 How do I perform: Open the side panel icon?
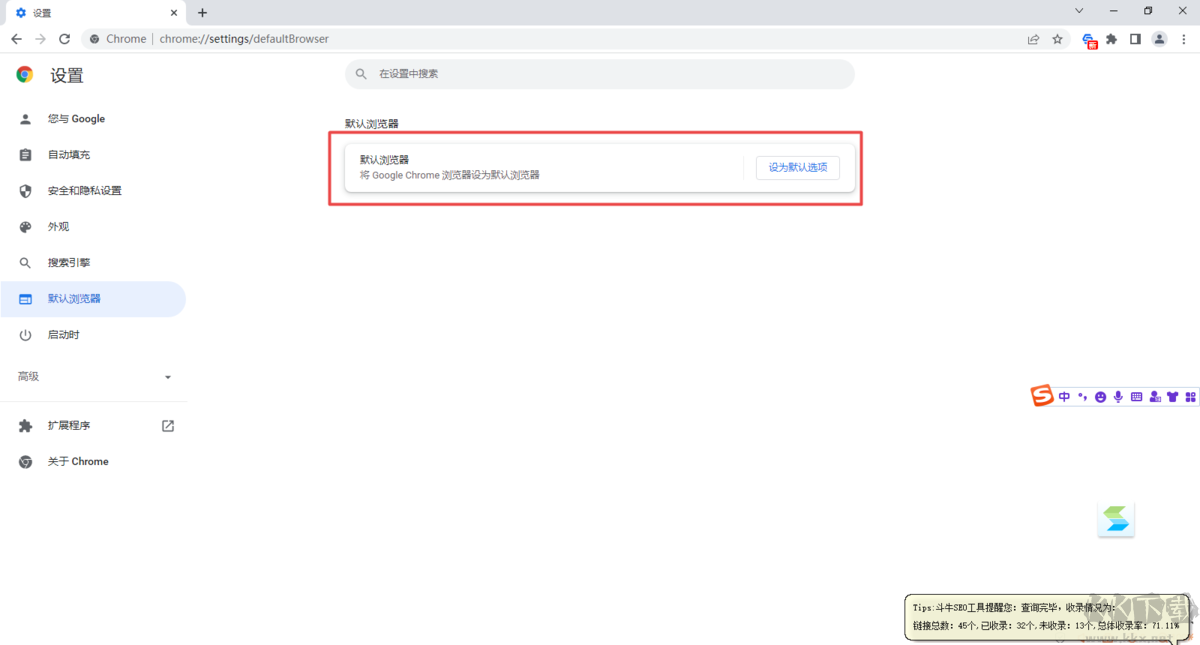[1135, 39]
